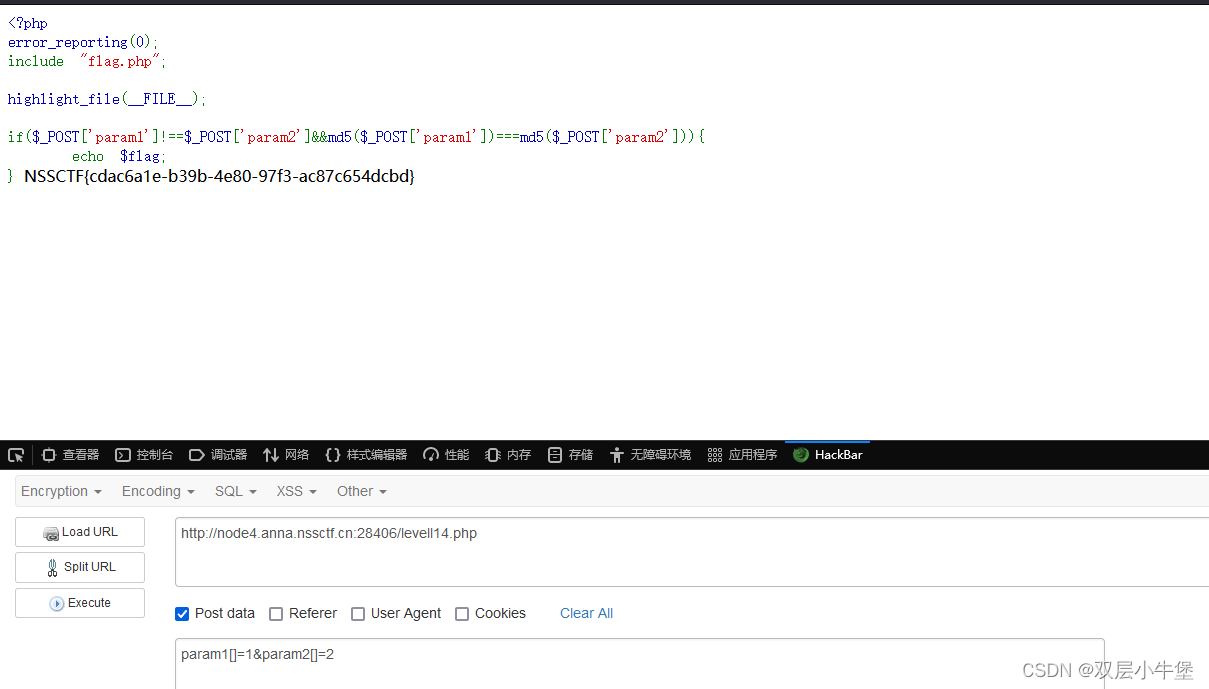Image resolution: width=1209 pixels, height=689 pixels.
Task: Click the Clear All link
Action: point(586,613)
